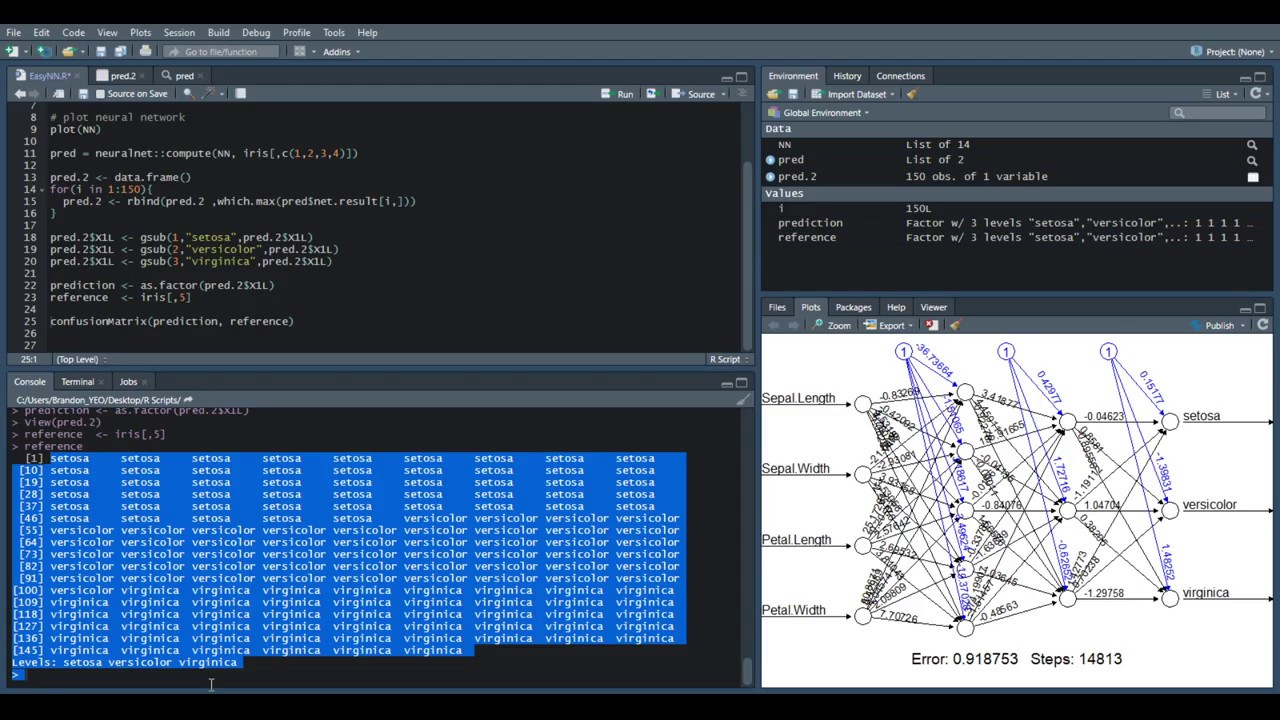Click the code tools magic wand icon
The width and height of the screenshot is (1280, 720).
[x=208, y=94]
